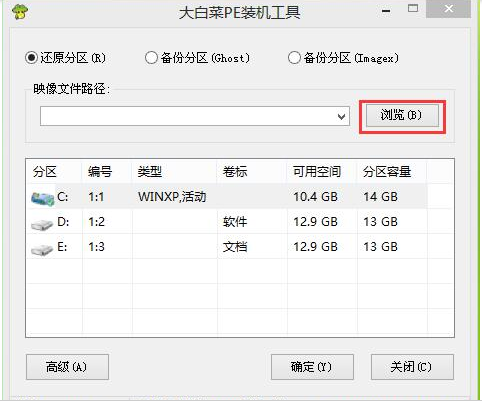The width and height of the screenshot is (482, 403).
Task: Click the 关闭 (C) button
Action: (412, 367)
